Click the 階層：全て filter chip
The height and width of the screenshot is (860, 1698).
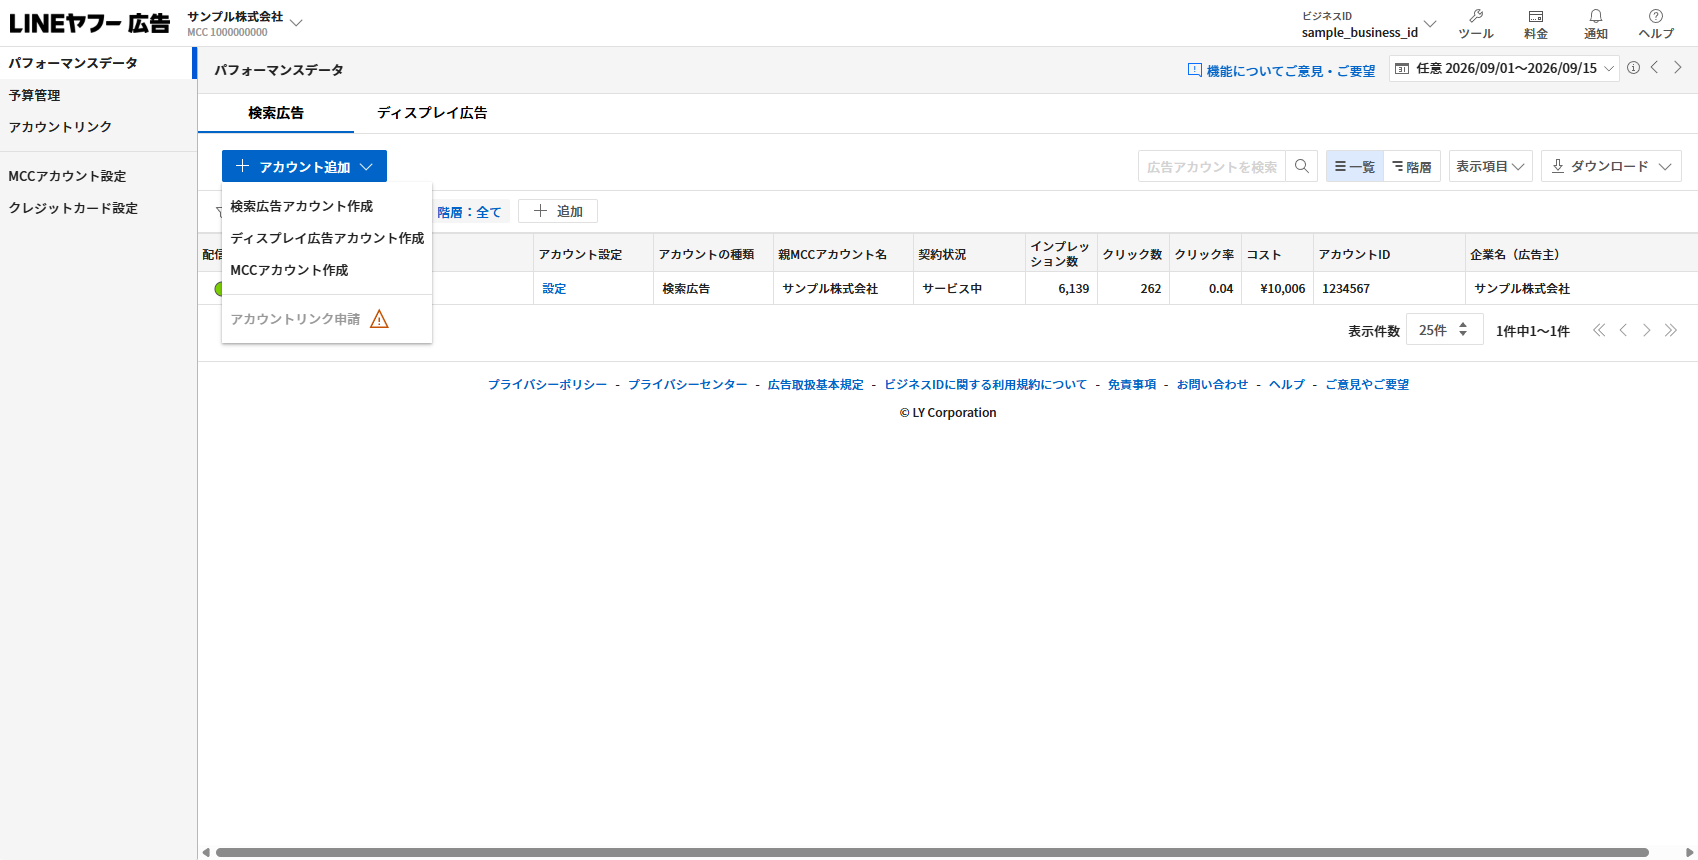click(x=469, y=212)
